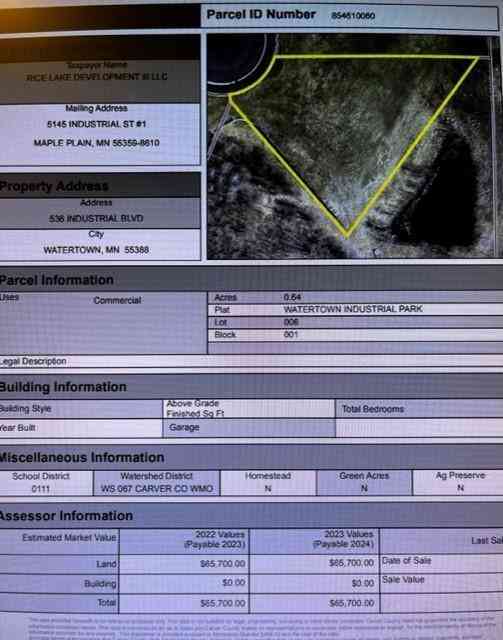Click the Legal Description row
This screenshot has height=640, width=503.
tap(252, 361)
